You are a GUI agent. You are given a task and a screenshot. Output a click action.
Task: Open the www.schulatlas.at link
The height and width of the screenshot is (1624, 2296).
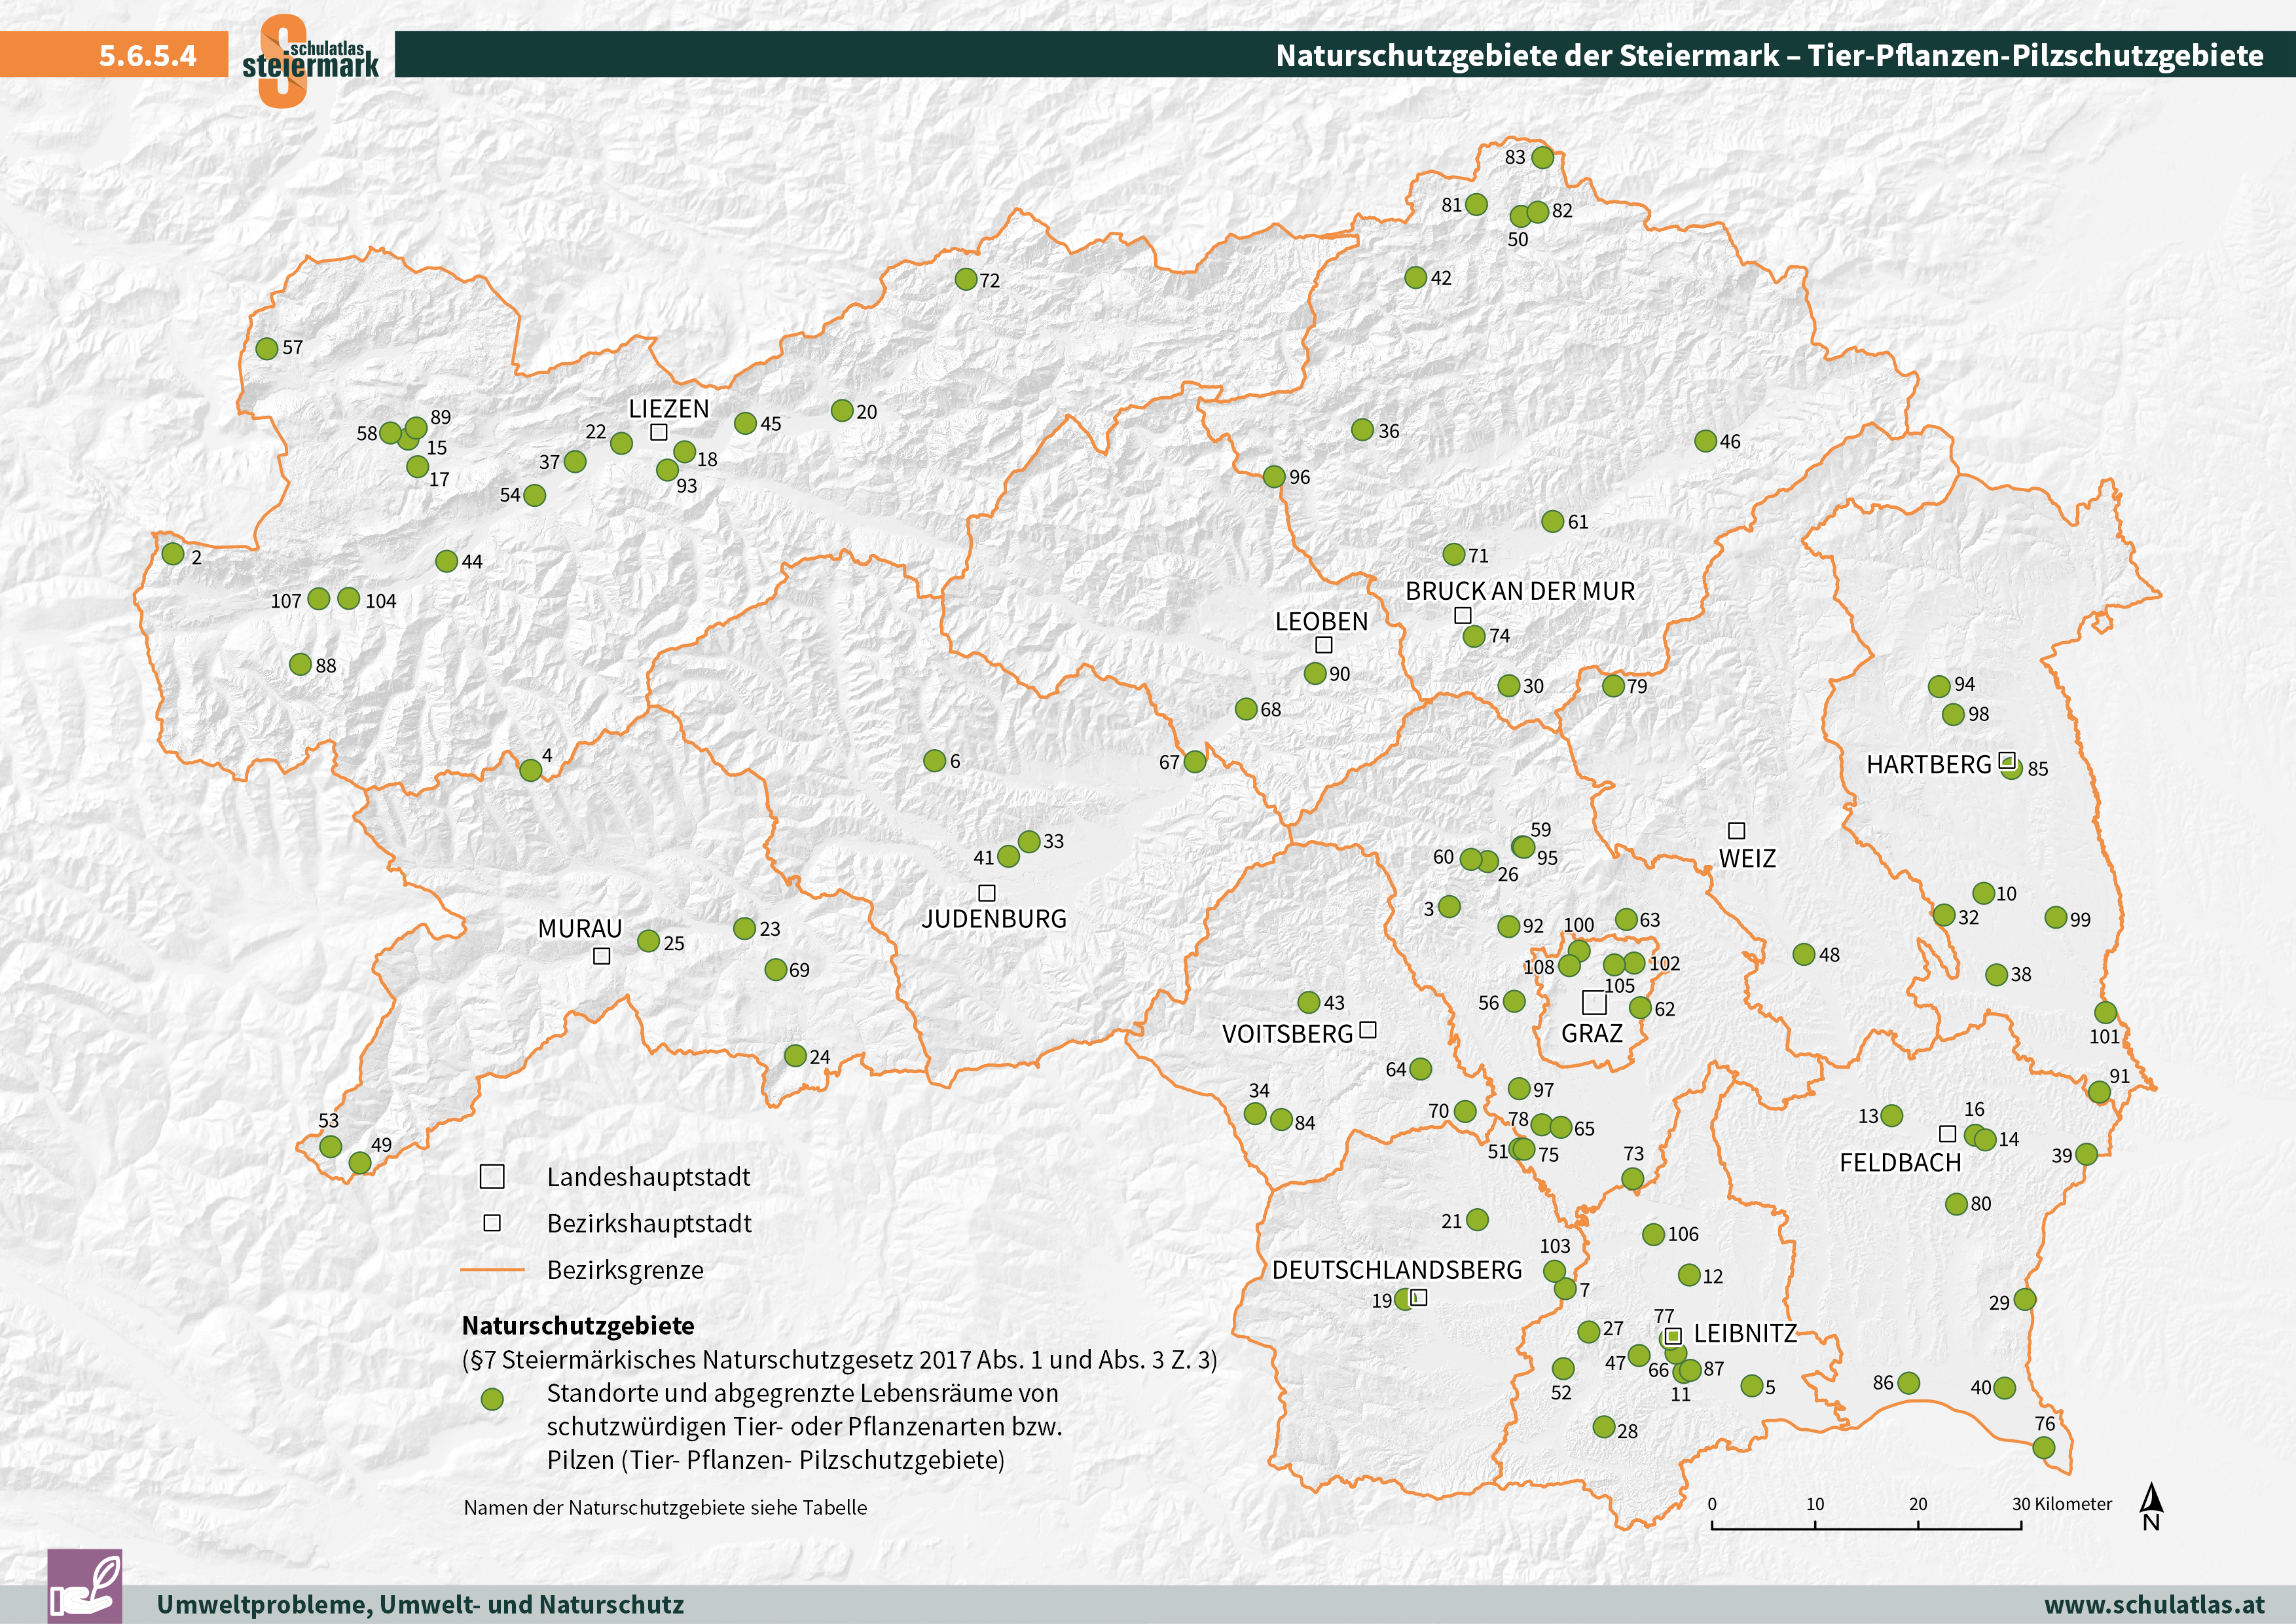2154,1604
